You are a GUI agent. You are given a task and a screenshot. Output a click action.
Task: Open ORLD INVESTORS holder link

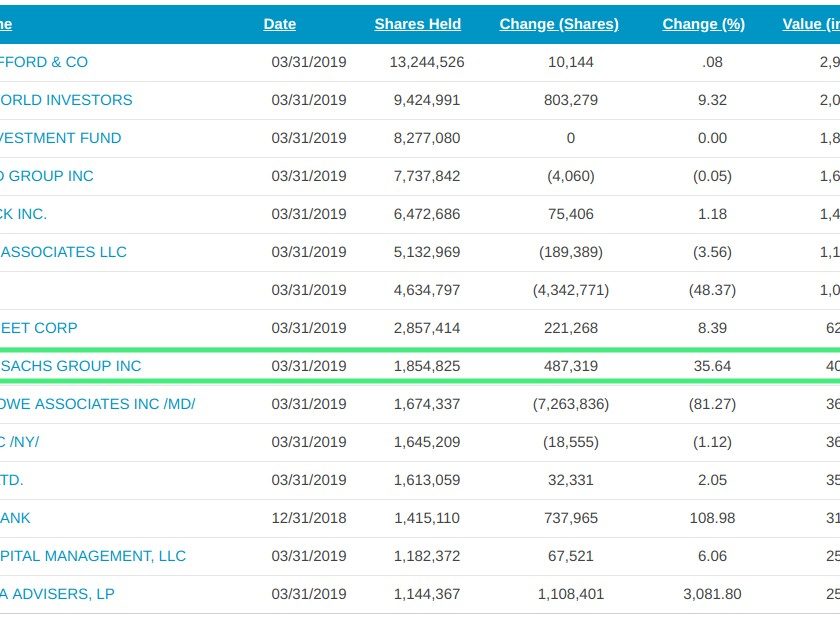click(x=66, y=100)
